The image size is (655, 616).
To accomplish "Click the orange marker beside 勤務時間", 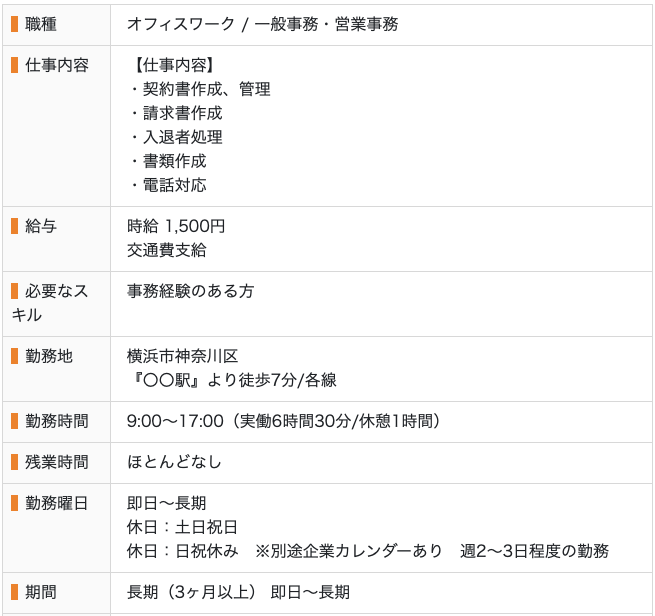I will pyautogui.click(x=15, y=421).
